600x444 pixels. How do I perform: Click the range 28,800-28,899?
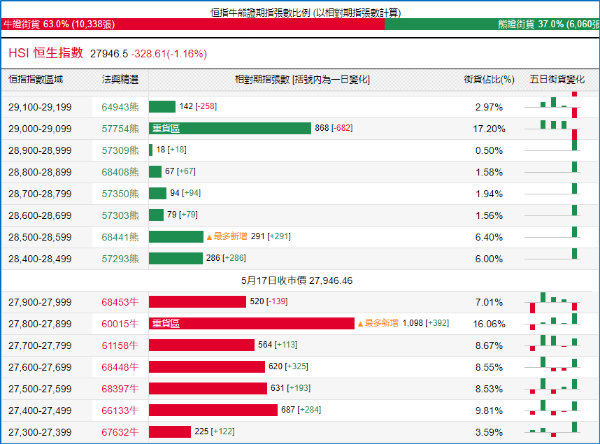point(40,172)
